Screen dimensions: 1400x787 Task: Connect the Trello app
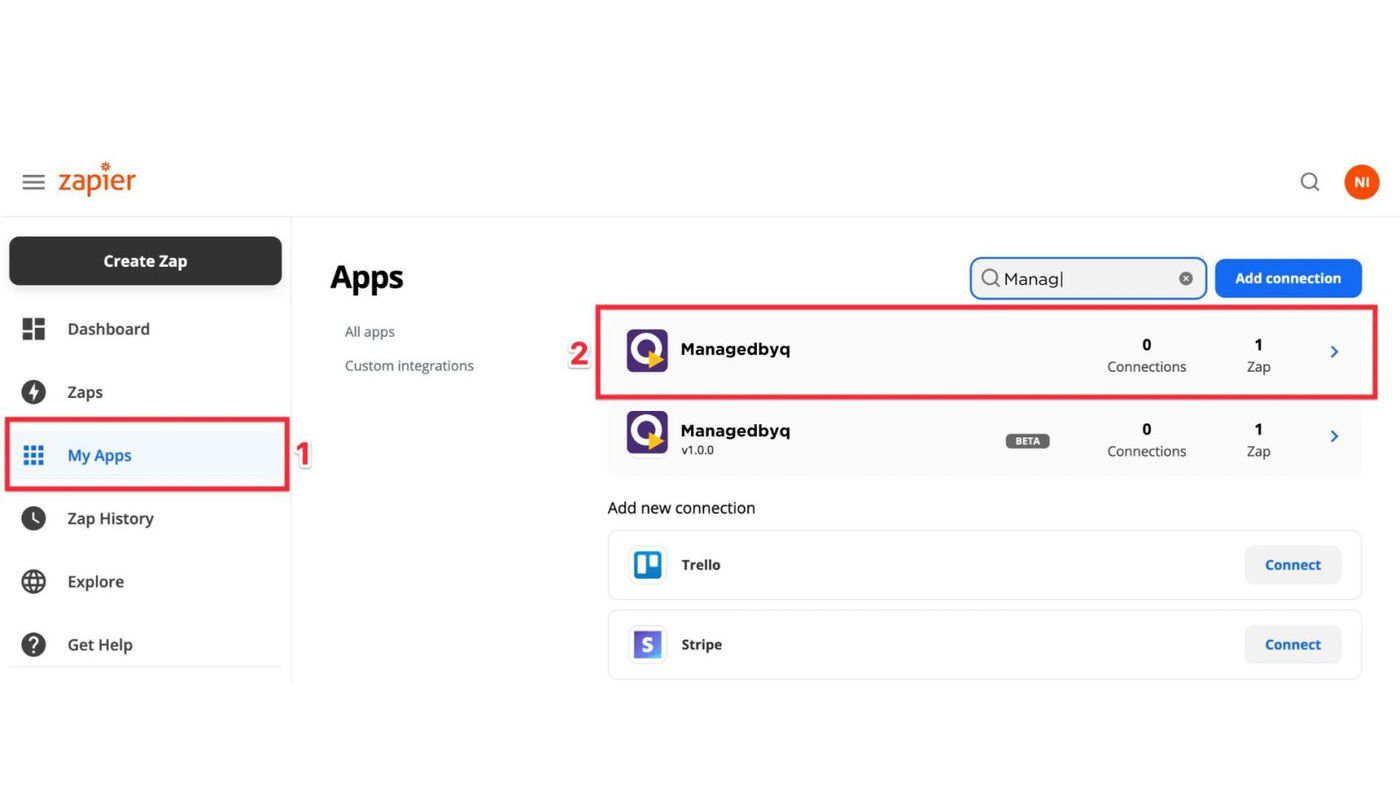tap(1292, 565)
